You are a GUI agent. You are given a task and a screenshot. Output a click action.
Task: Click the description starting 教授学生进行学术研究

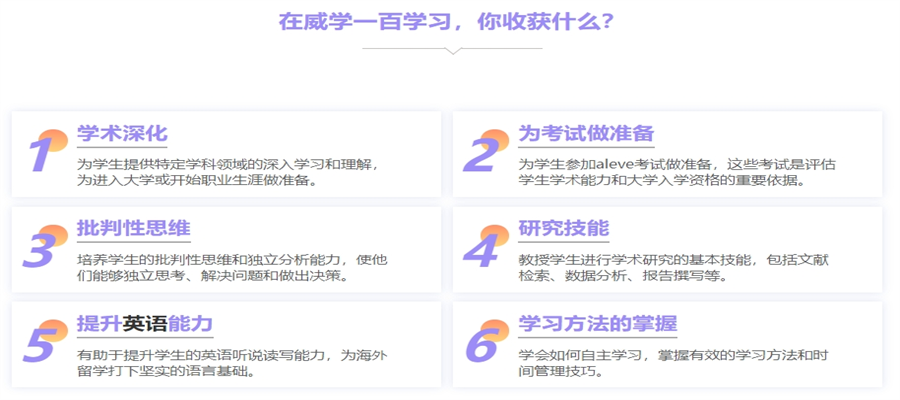[674, 267]
